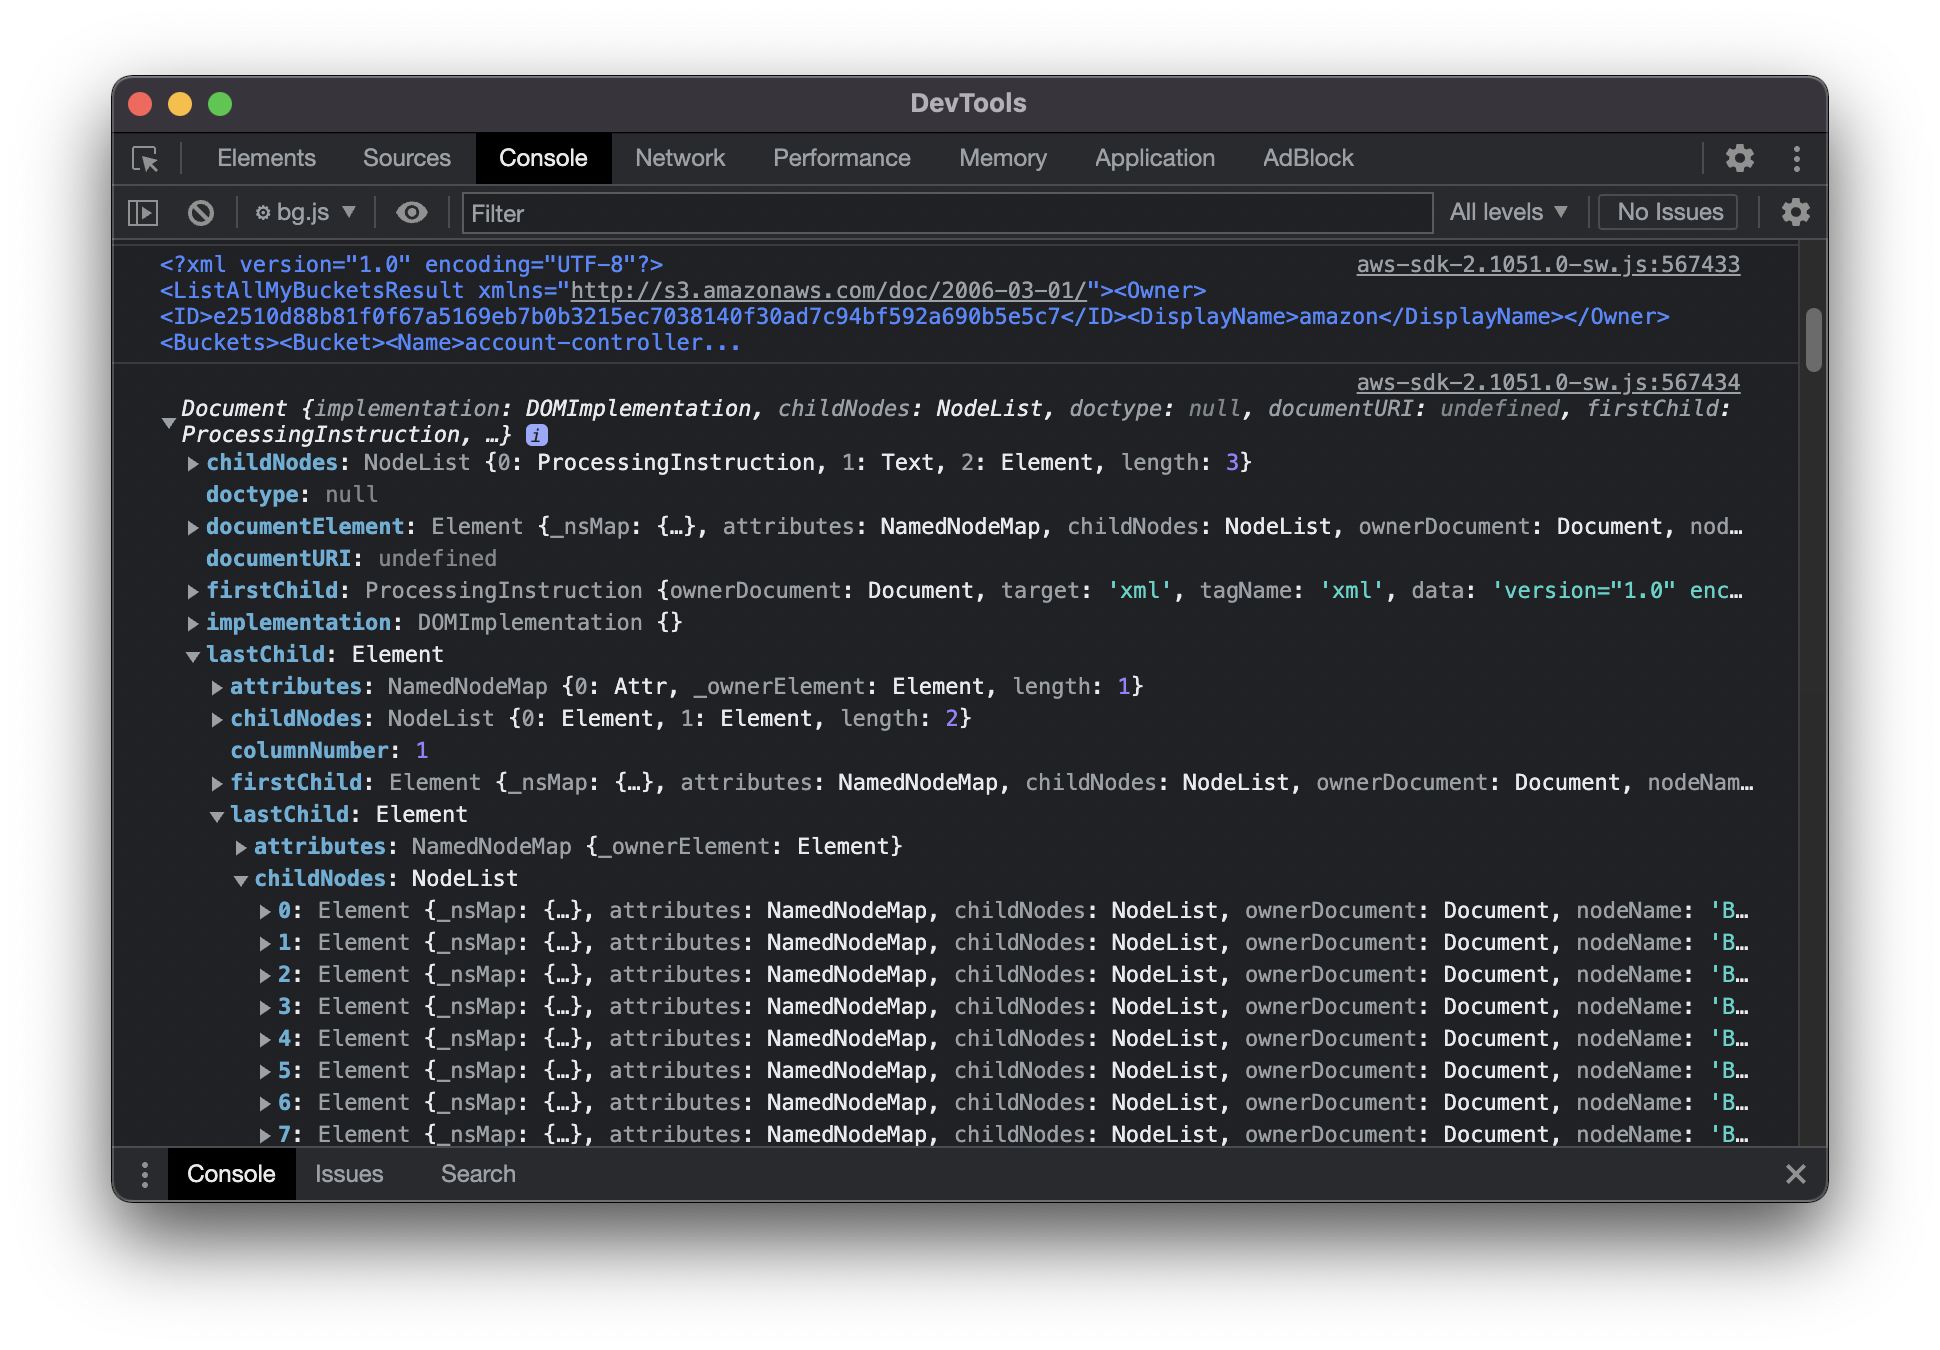Open the All levels log filter dropdown
Screen dimensions: 1940x1350
pyautogui.click(x=1507, y=212)
